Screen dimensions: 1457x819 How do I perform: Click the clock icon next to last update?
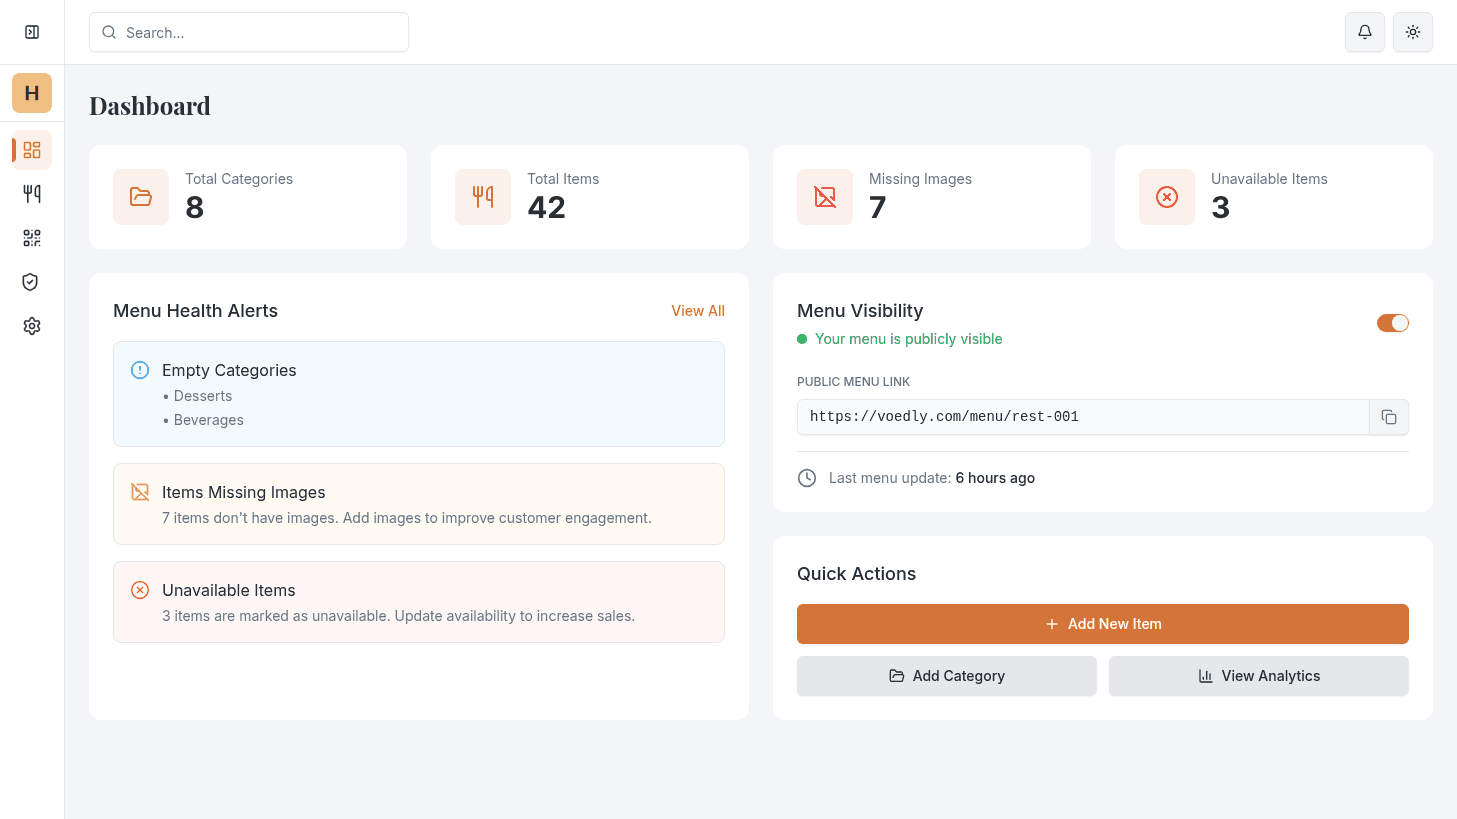[807, 478]
